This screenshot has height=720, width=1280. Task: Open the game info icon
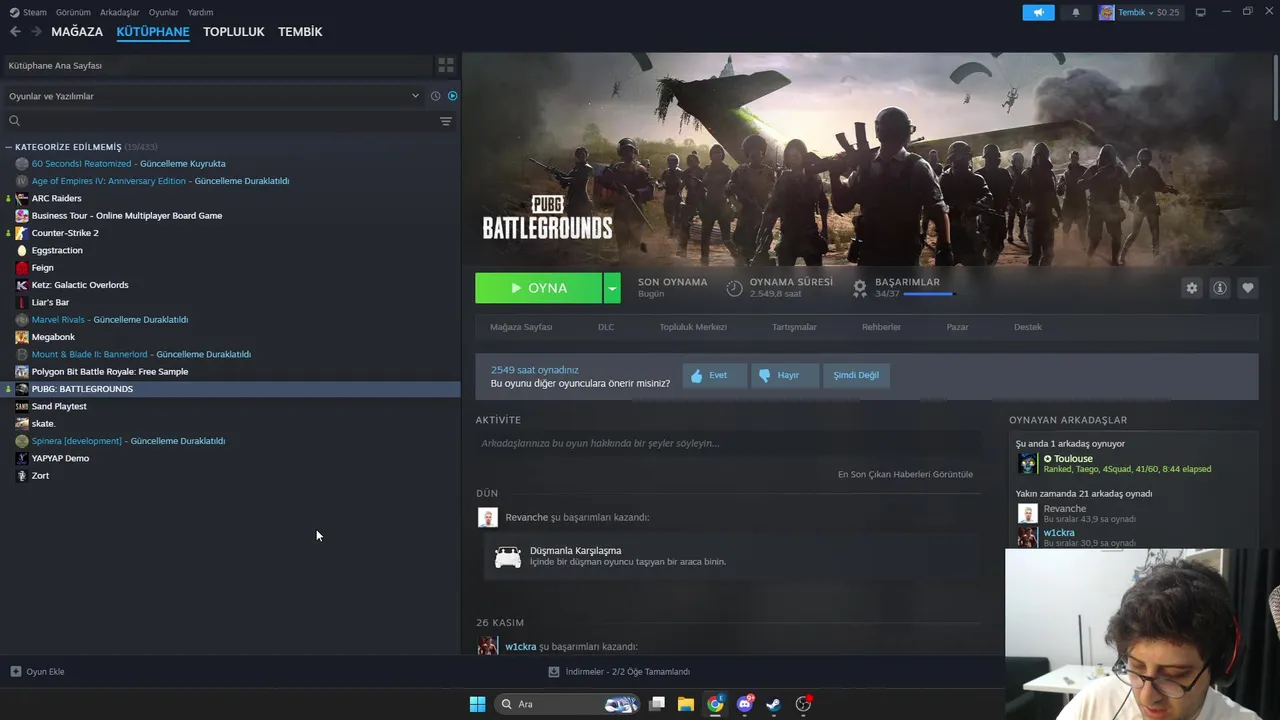(x=1220, y=288)
